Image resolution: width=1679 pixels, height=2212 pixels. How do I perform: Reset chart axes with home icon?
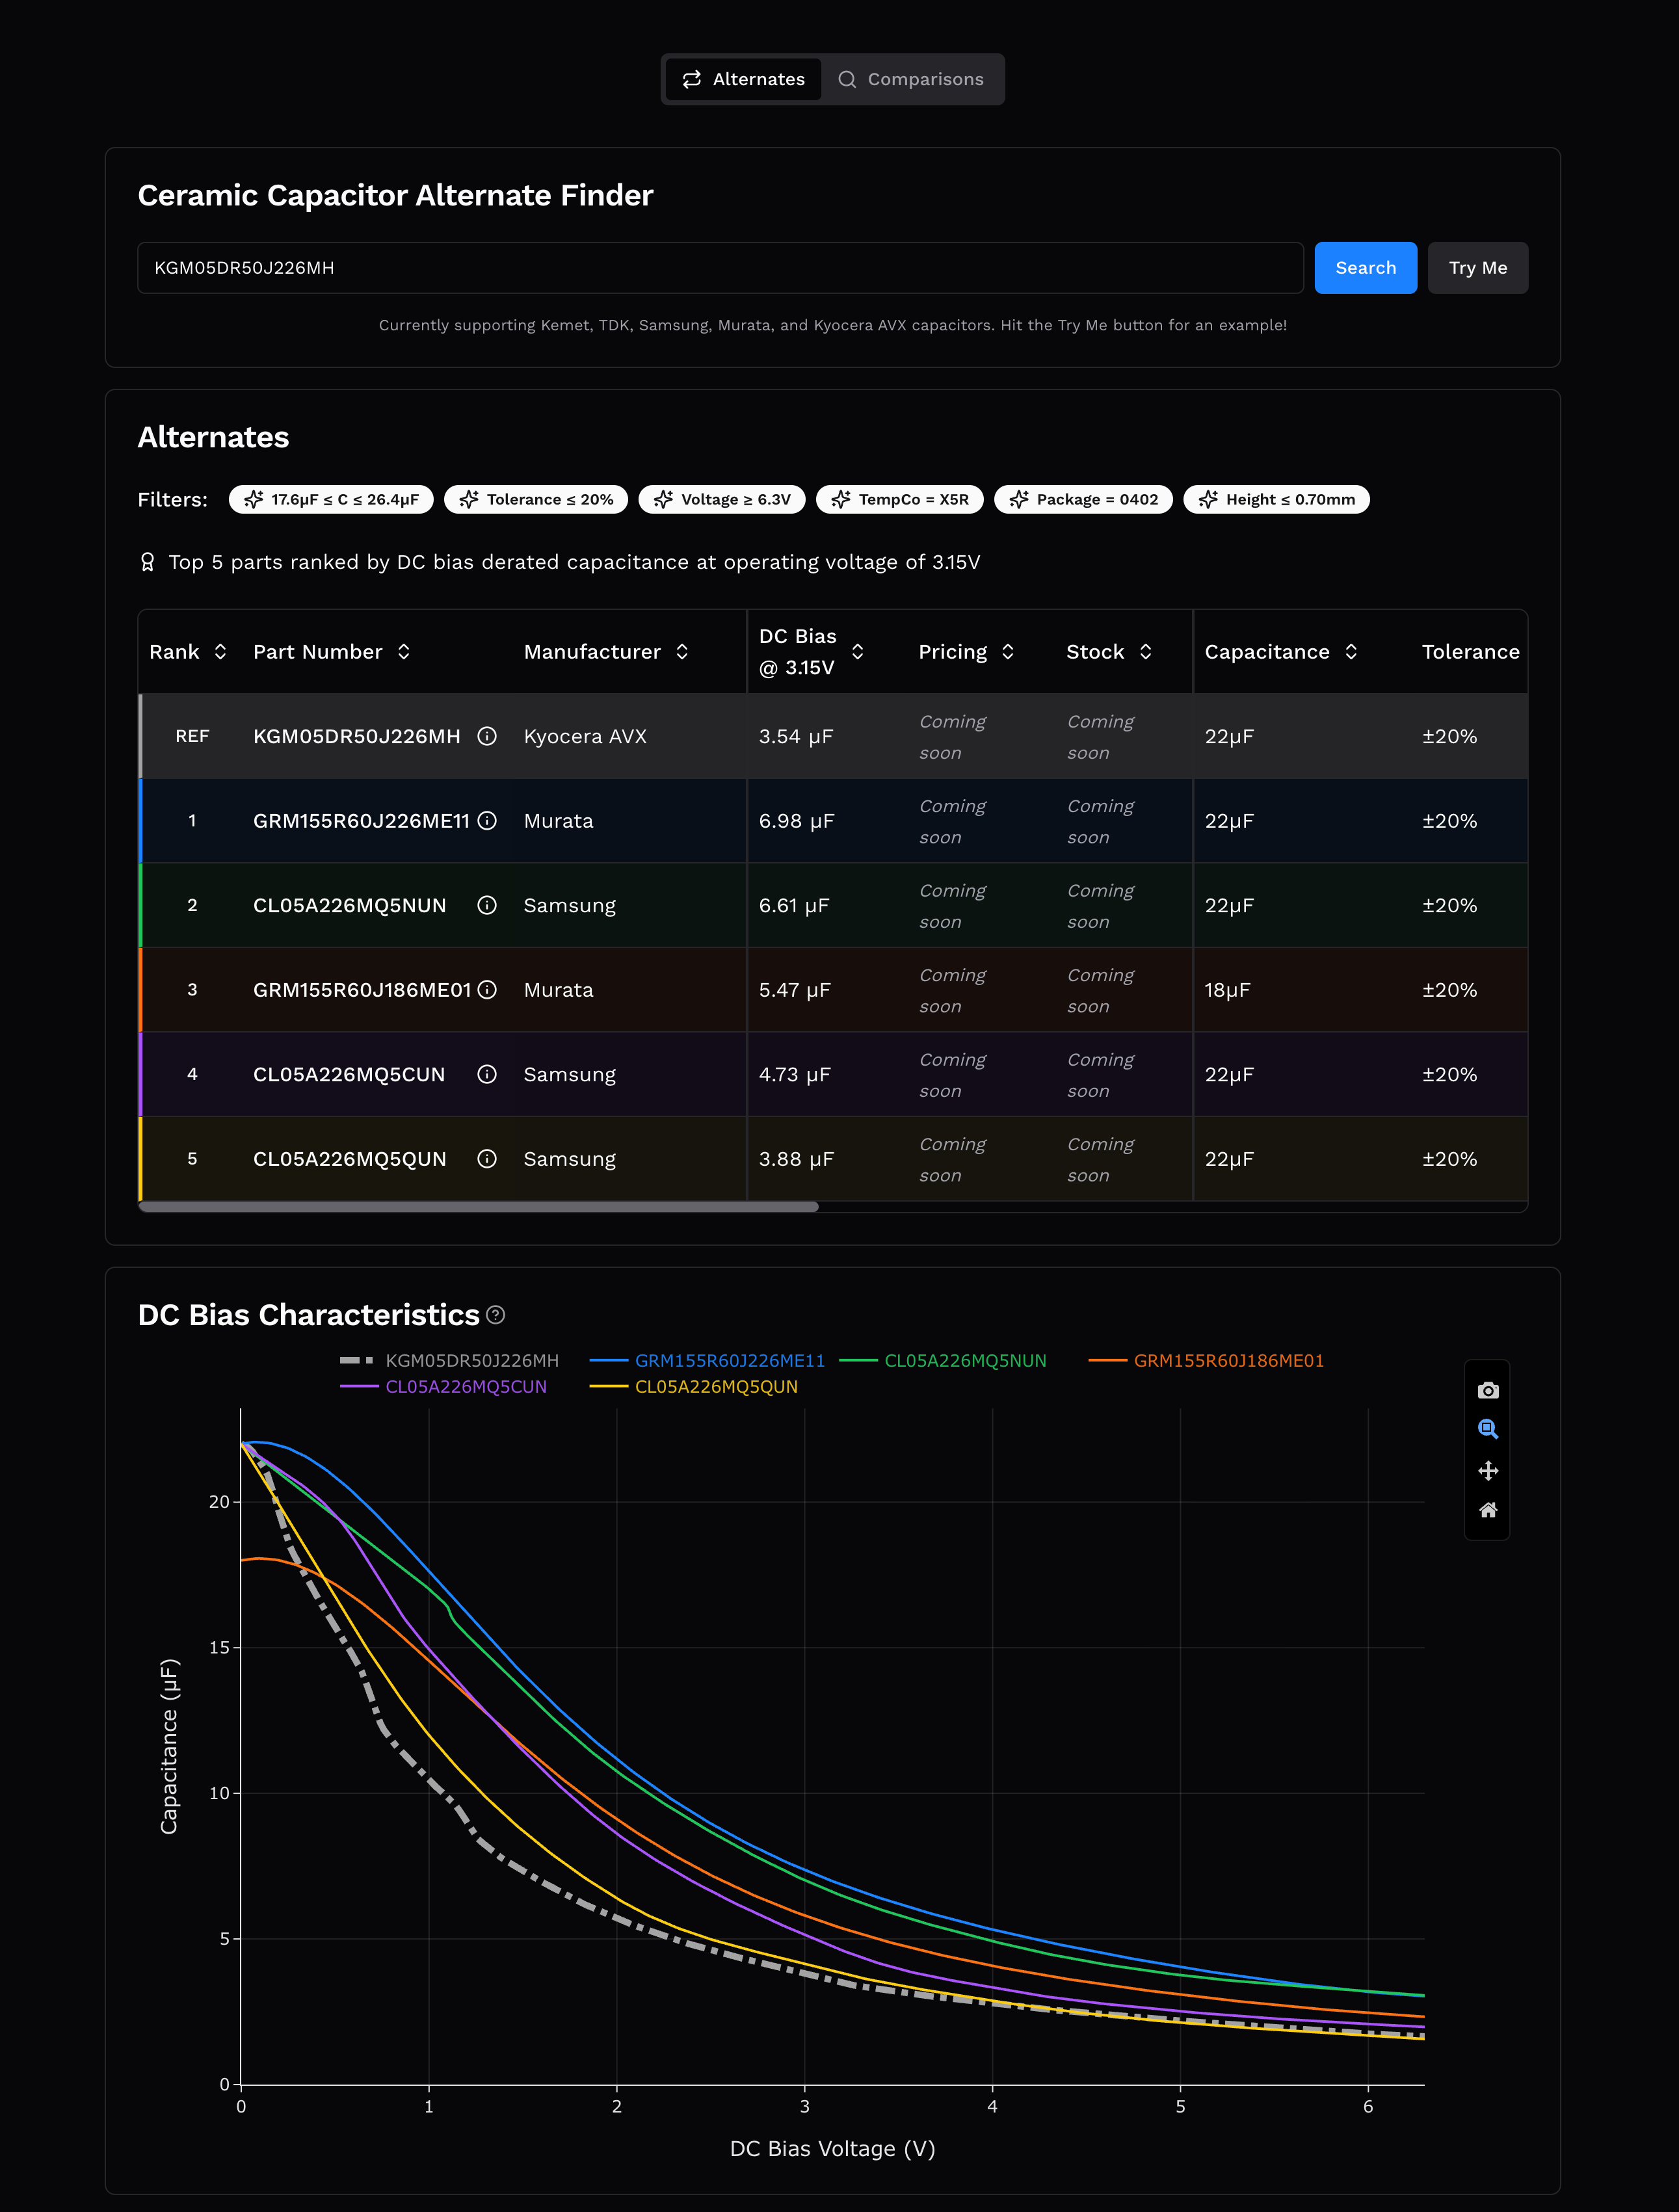[1487, 1510]
